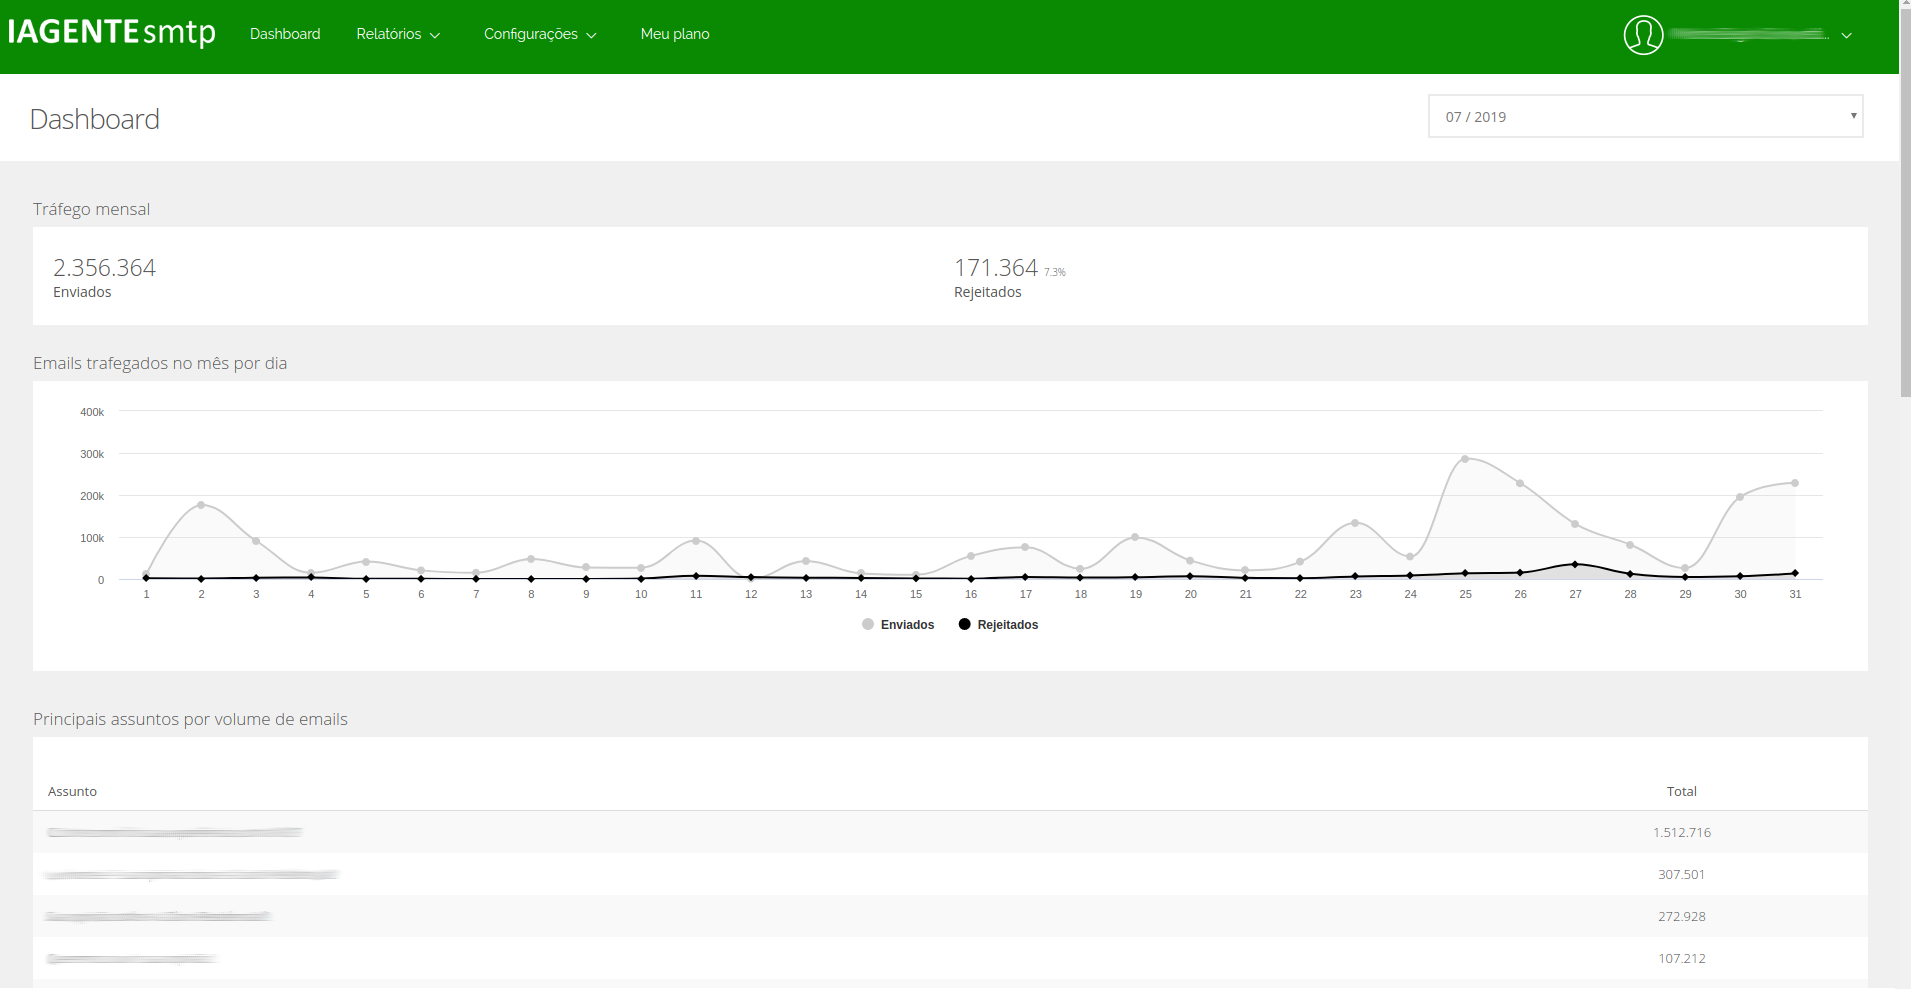Open the month selector showing 07 / 2019
This screenshot has width=1911, height=989.
coord(1644,116)
